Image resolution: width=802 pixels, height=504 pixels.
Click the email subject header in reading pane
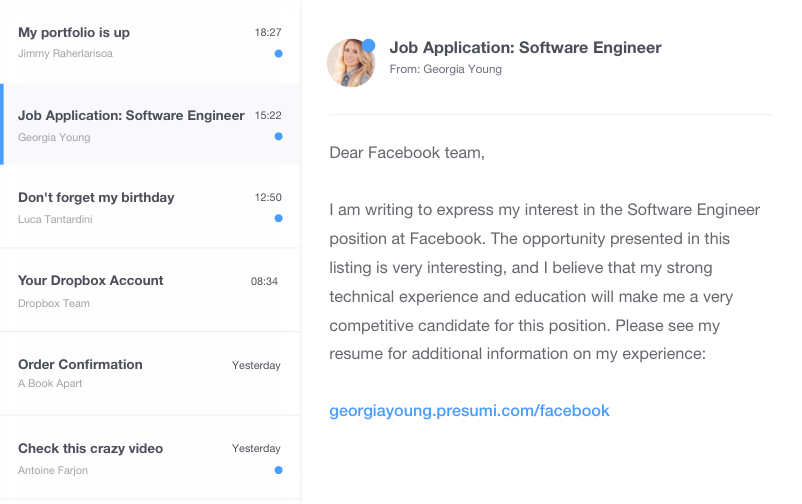(525, 47)
